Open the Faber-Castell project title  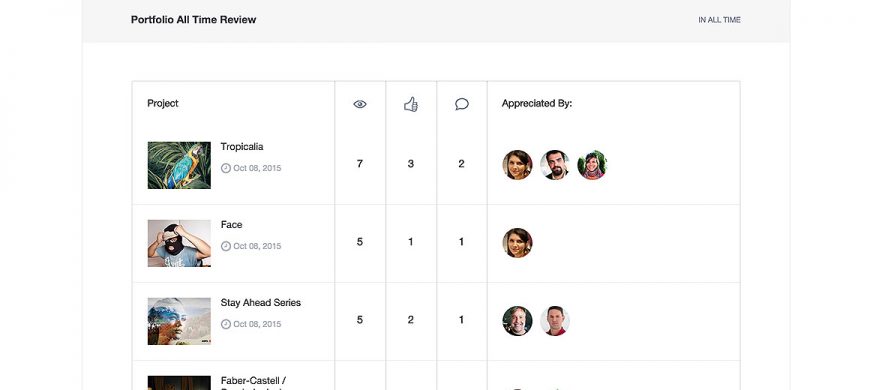pos(253,383)
